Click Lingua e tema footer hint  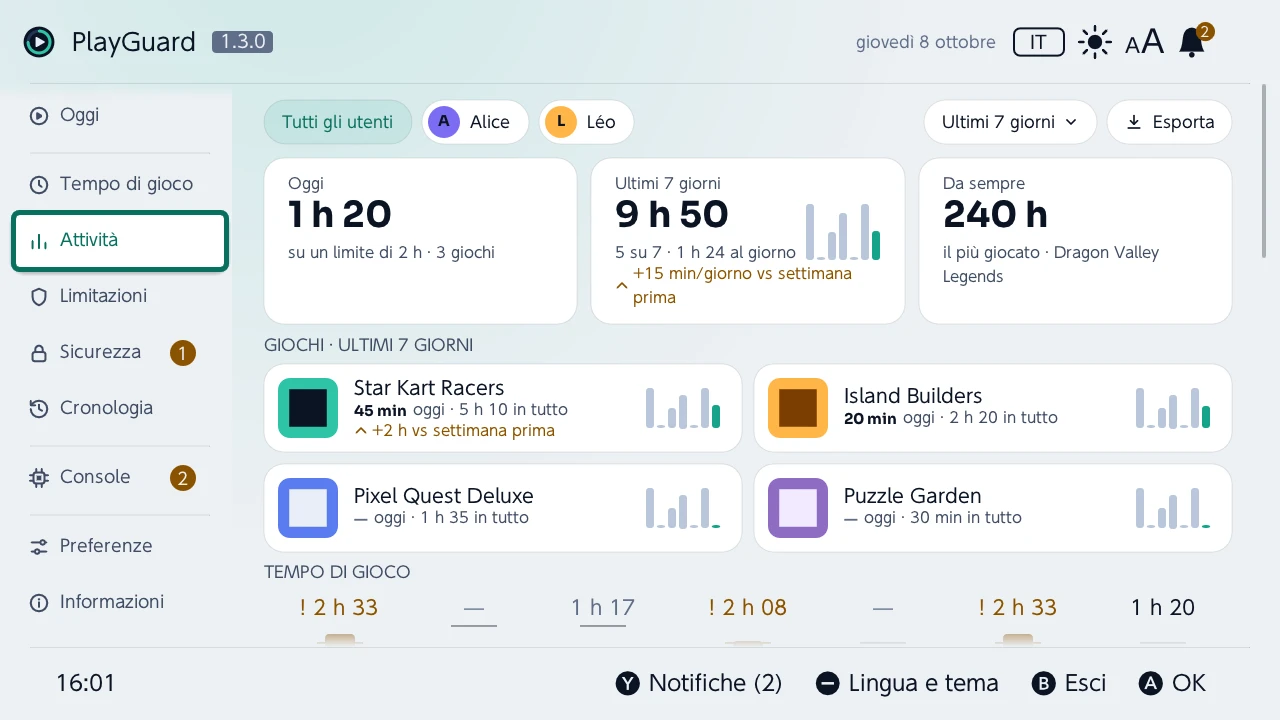(x=907, y=683)
